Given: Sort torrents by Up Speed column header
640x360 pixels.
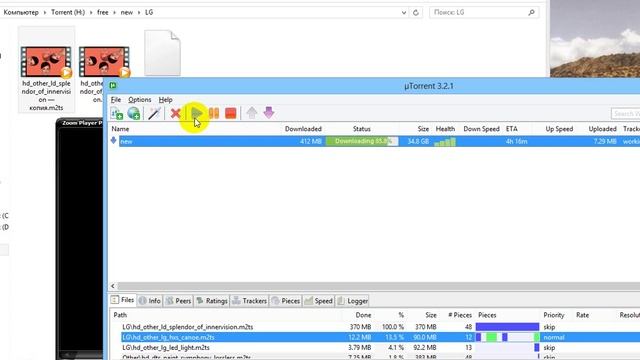Looking at the screenshot, I should pyautogui.click(x=559, y=129).
